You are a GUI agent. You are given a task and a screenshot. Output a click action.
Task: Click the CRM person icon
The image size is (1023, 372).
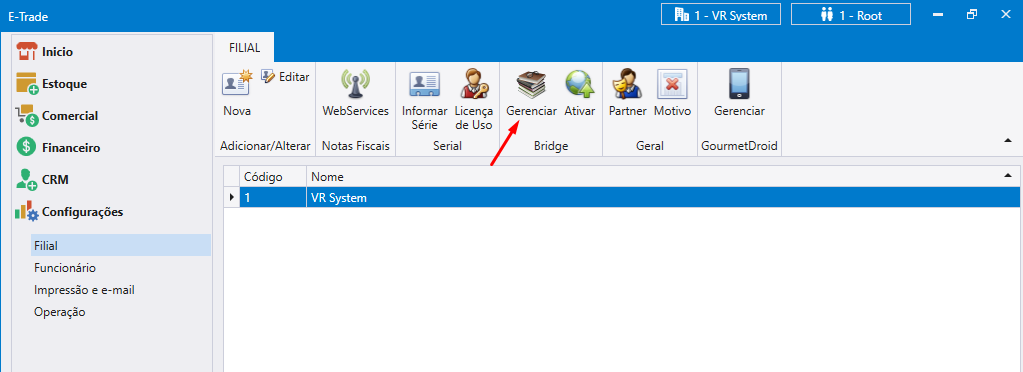(27, 180)
